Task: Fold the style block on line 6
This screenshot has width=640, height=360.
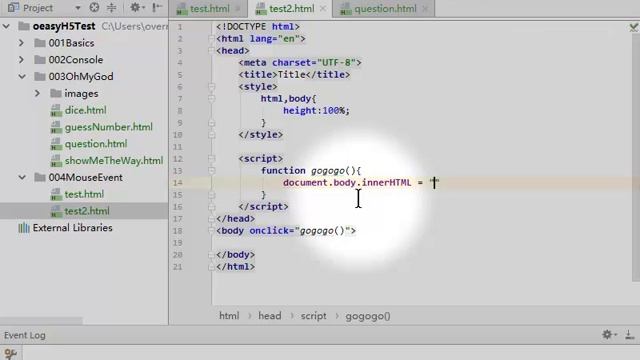Action: [x=211, y=87]
